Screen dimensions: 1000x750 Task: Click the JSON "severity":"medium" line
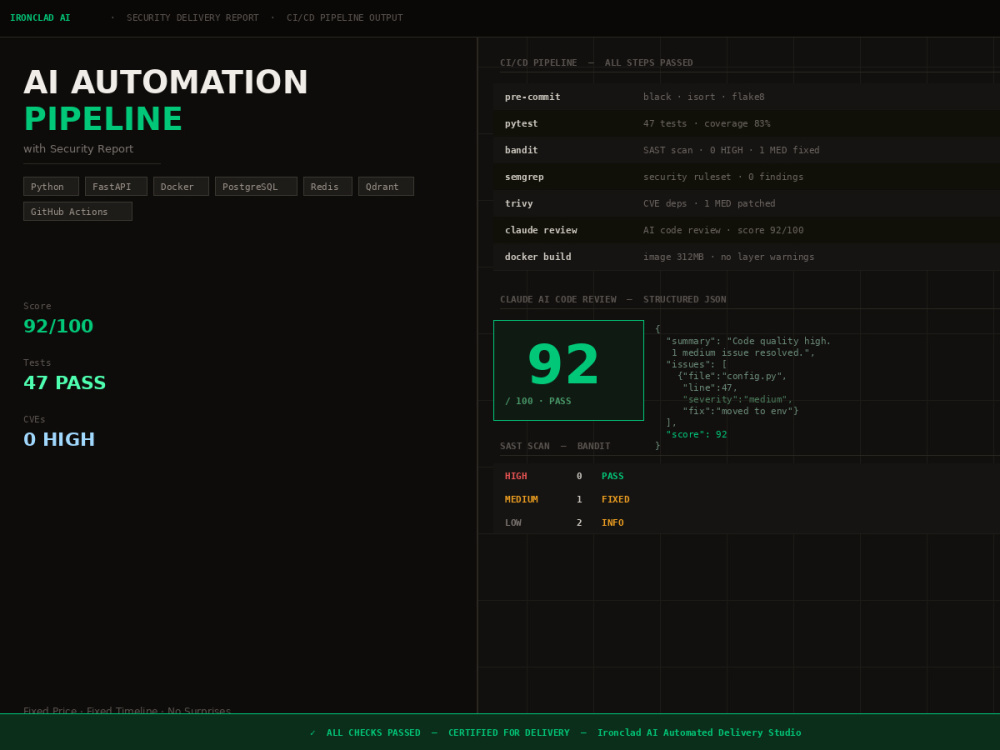click(737, 399)
